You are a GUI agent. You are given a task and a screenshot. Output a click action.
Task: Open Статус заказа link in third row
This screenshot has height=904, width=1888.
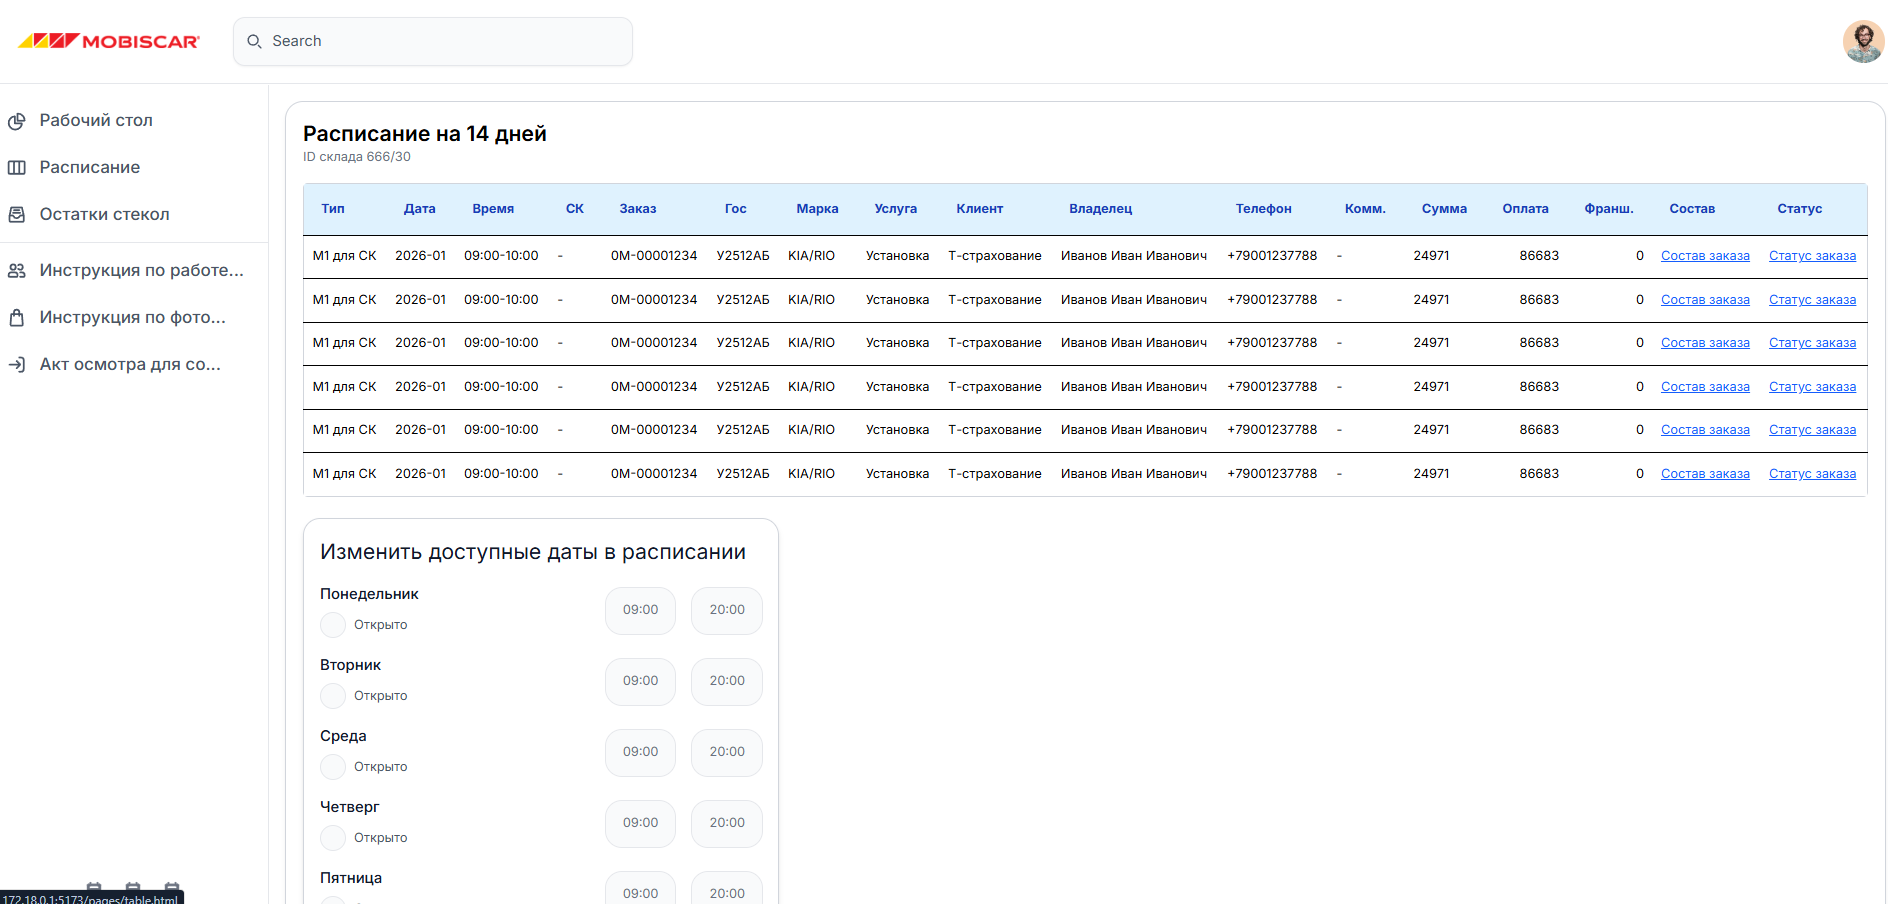pos(1812,343)
